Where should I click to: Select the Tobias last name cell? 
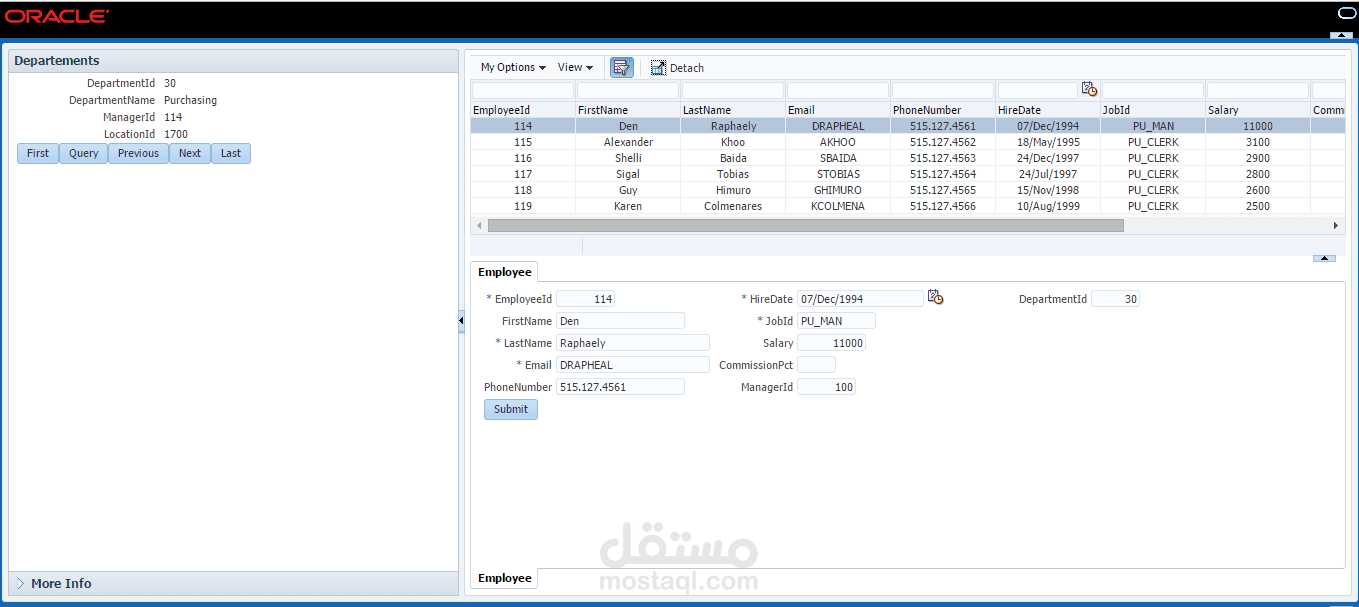pos(733,174)
